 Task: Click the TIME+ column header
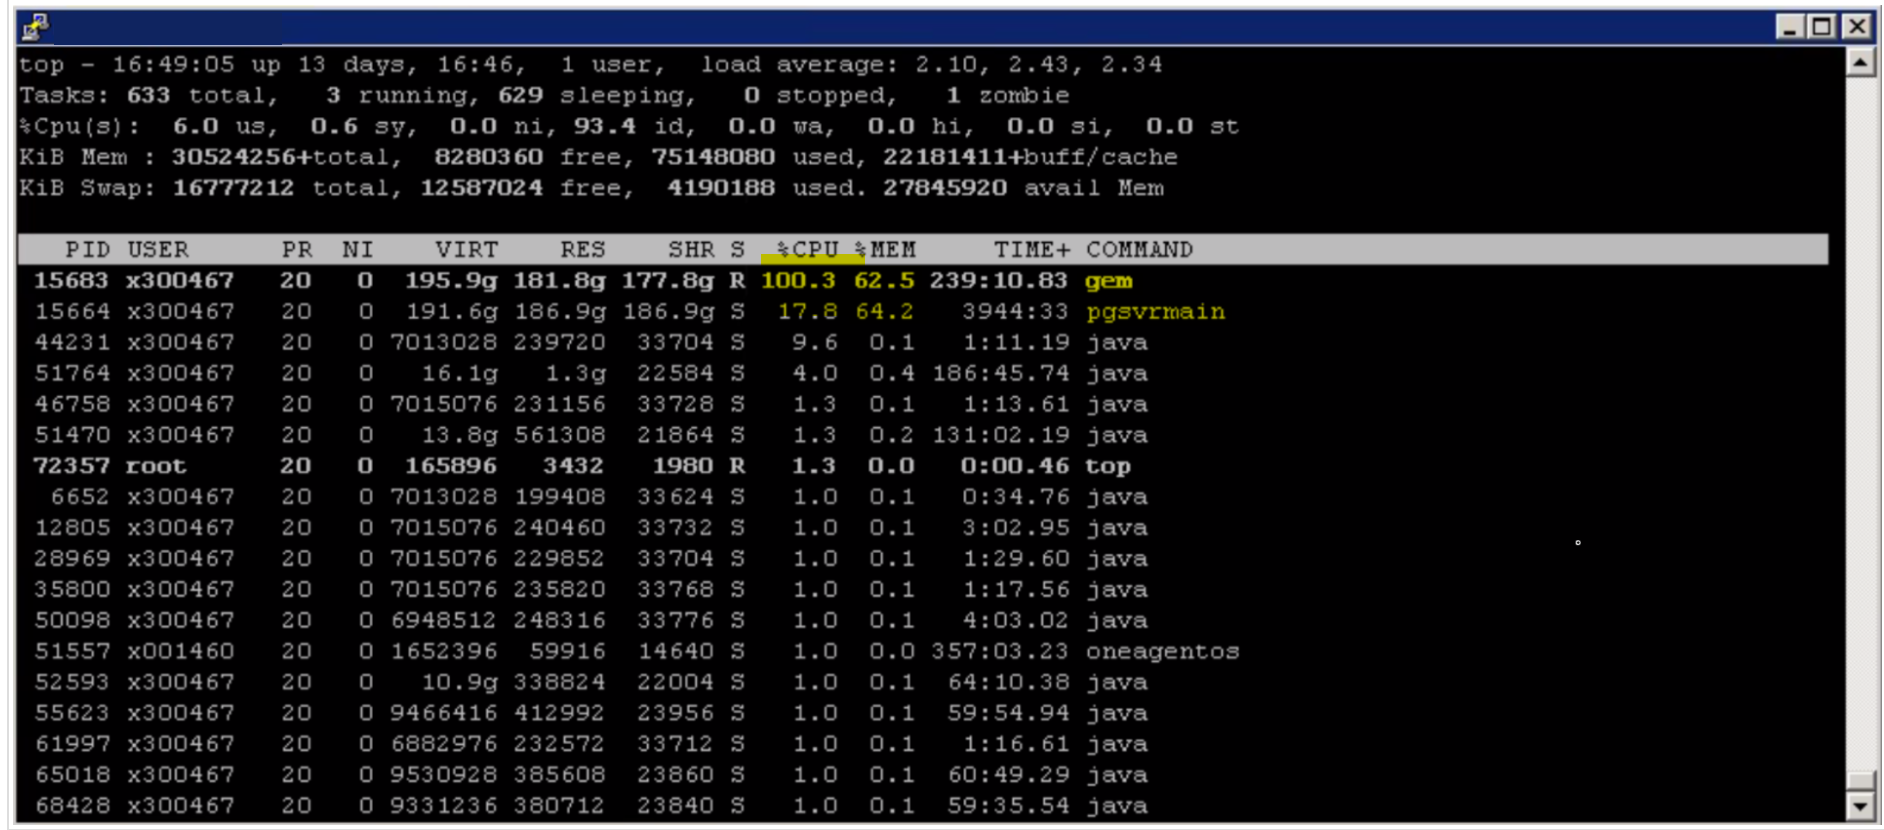(1031, 249)
